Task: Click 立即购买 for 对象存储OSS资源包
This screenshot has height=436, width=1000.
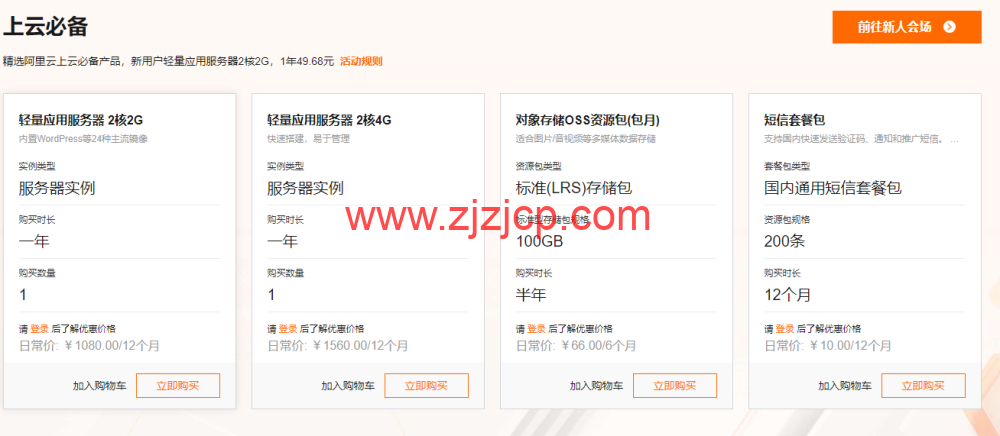Action: tap(675, 386)
